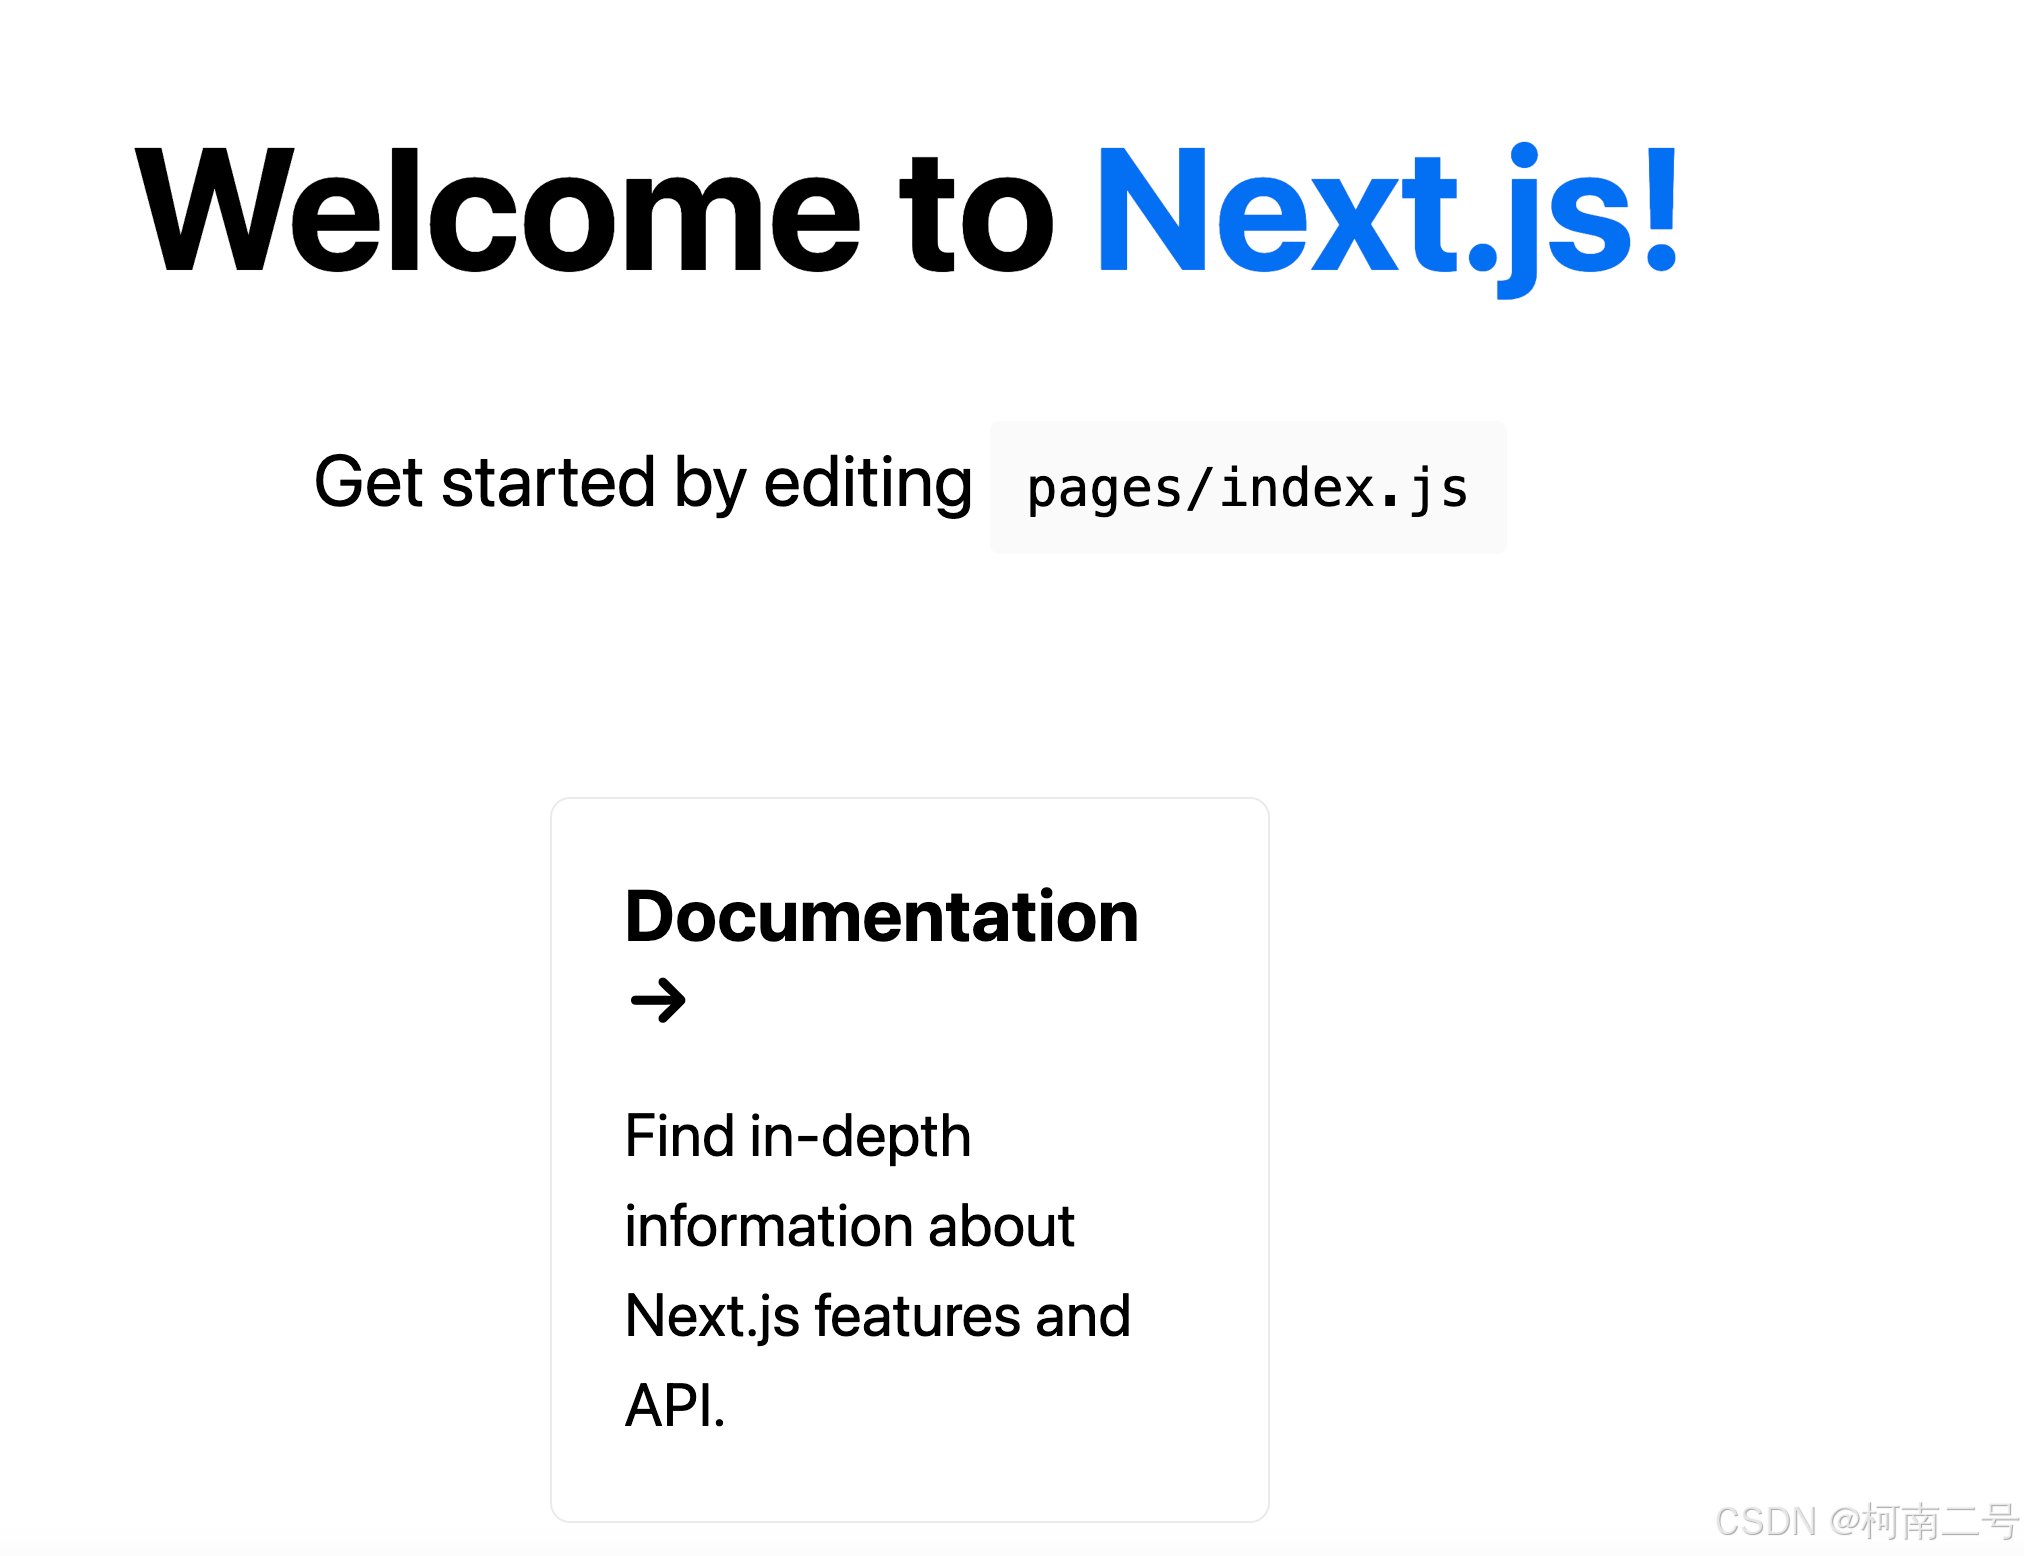
Task: Click the pages/index.js code snippet
Action: (1247, 488)
